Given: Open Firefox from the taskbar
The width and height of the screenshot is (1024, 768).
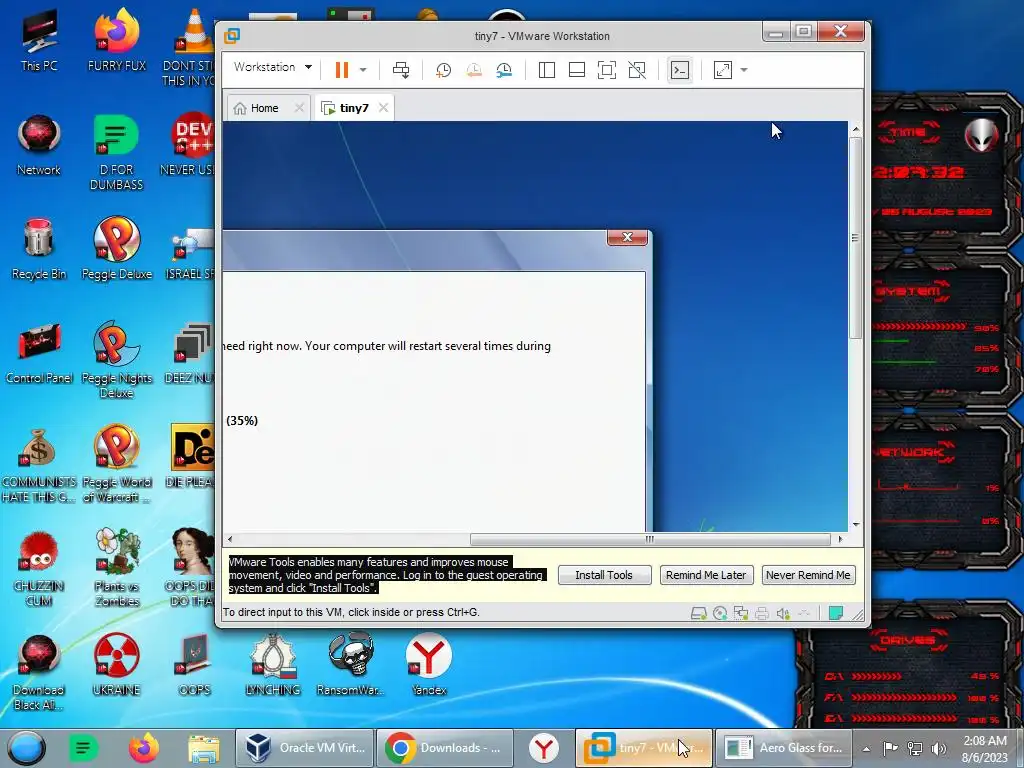Looking at the screenshot, I should coord(143,748).
